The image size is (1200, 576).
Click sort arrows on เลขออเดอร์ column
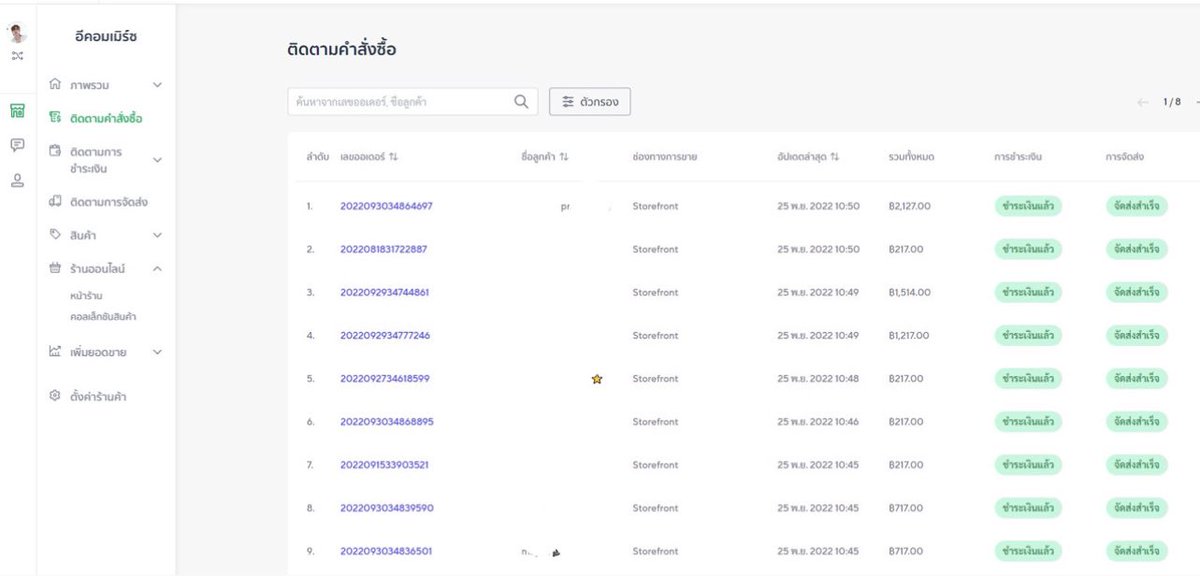[x=393, y=158]
